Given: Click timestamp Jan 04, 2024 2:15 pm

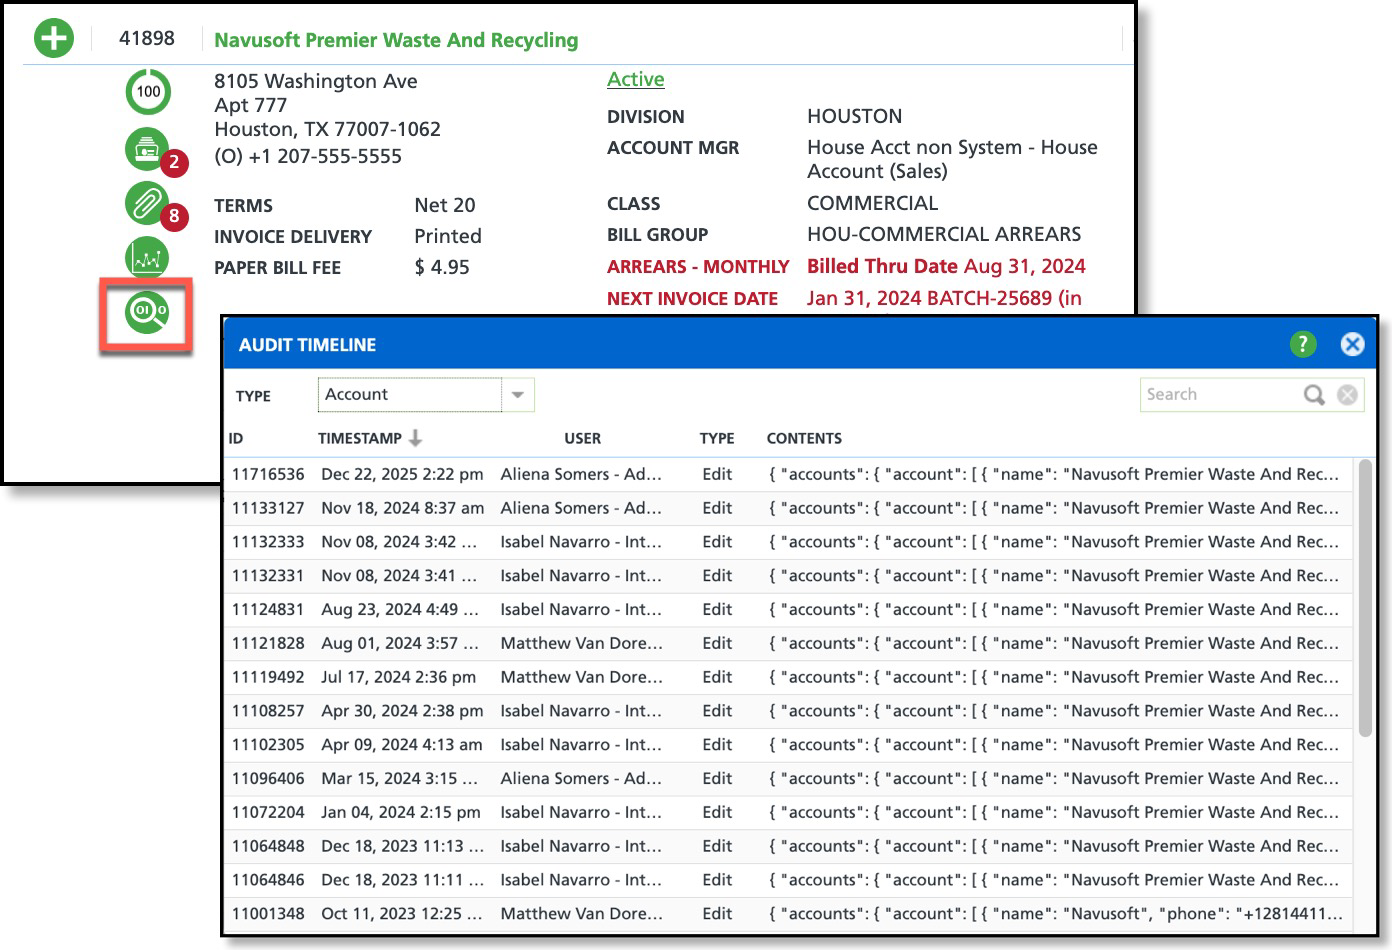Looking at the screenshot, I should [x=400, y=813].
